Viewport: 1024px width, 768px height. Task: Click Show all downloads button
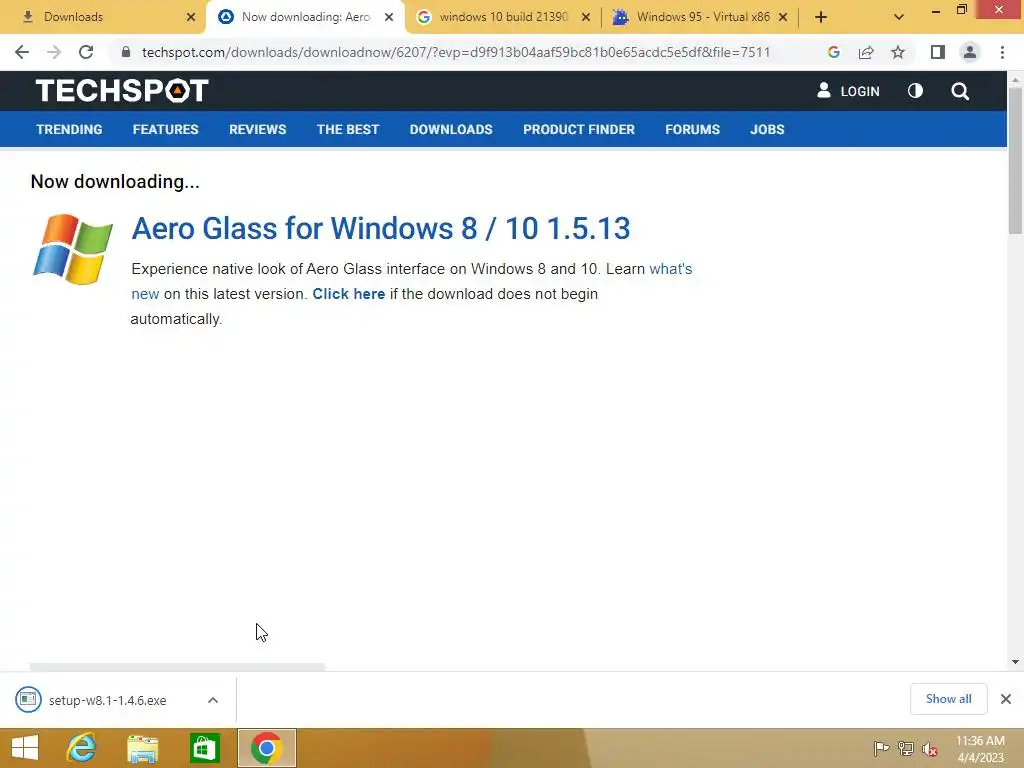pyautogui.click(x=948, y=699)
